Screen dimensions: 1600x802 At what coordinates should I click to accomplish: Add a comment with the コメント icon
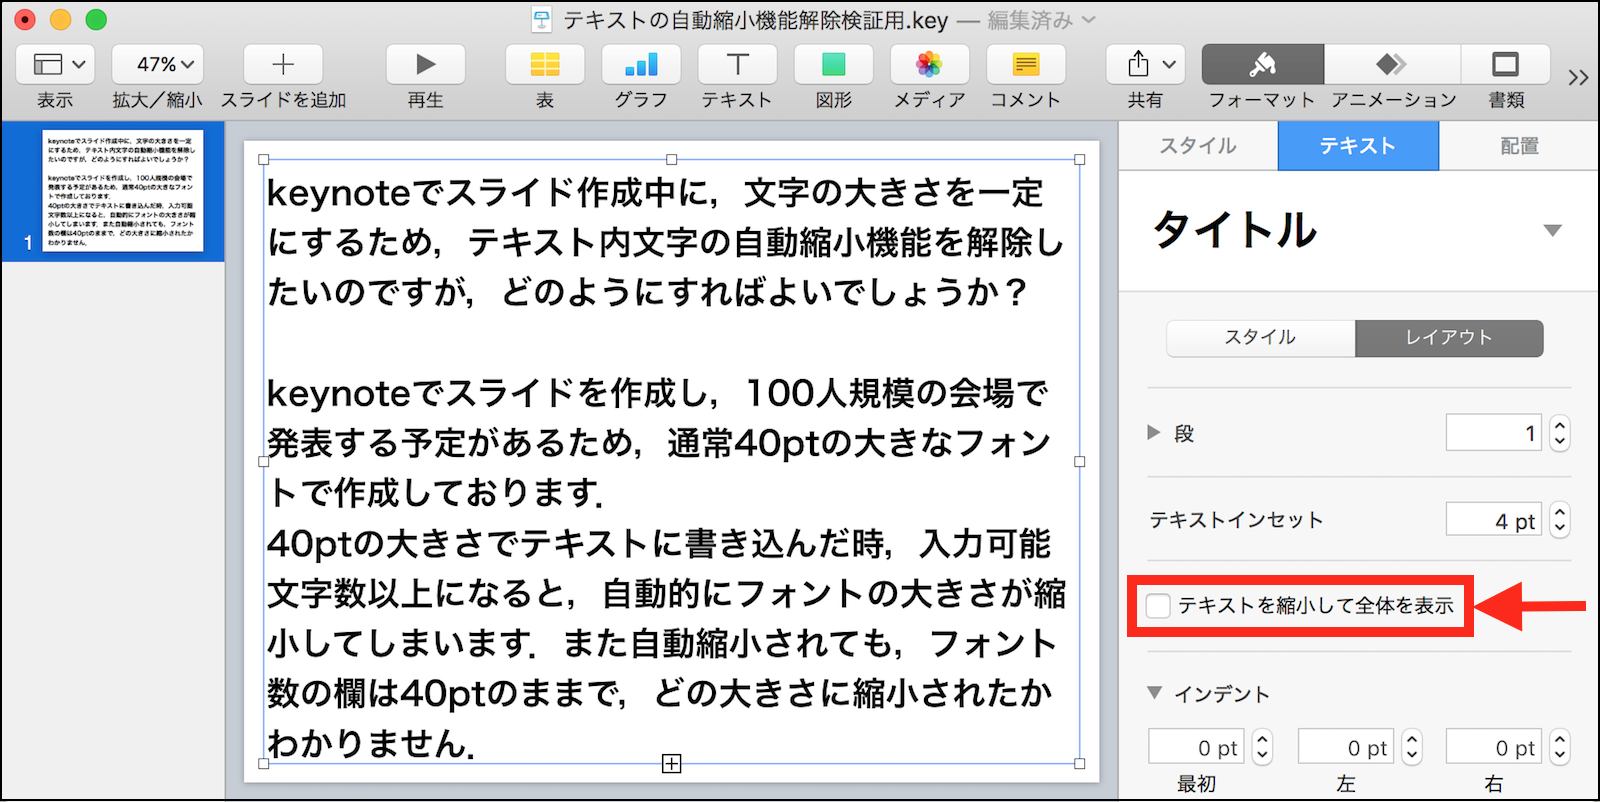pos(1025,65)
